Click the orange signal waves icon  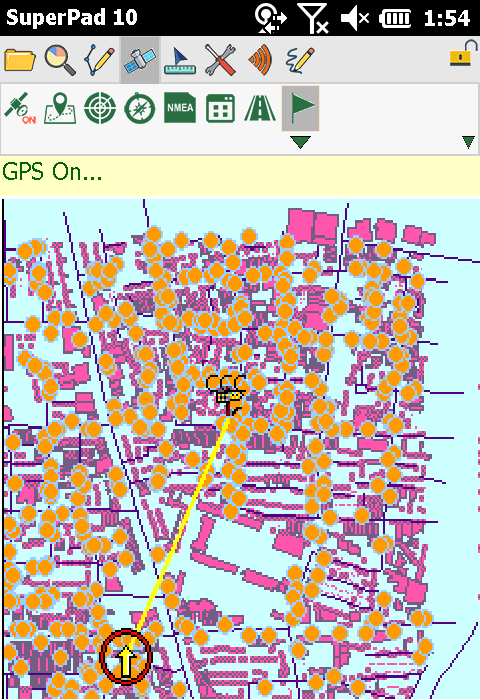pyautogui.click(x=260, y=60)
